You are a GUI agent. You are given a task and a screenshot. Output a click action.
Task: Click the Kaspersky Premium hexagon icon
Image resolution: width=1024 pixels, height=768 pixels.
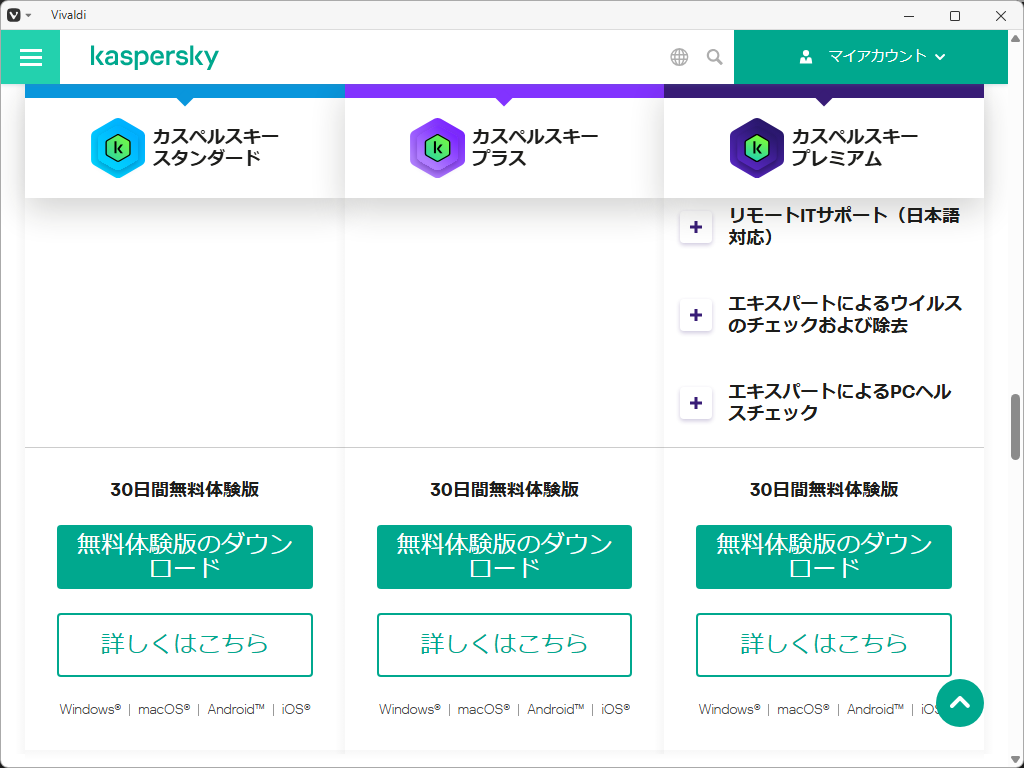click(x=757, y=148)
